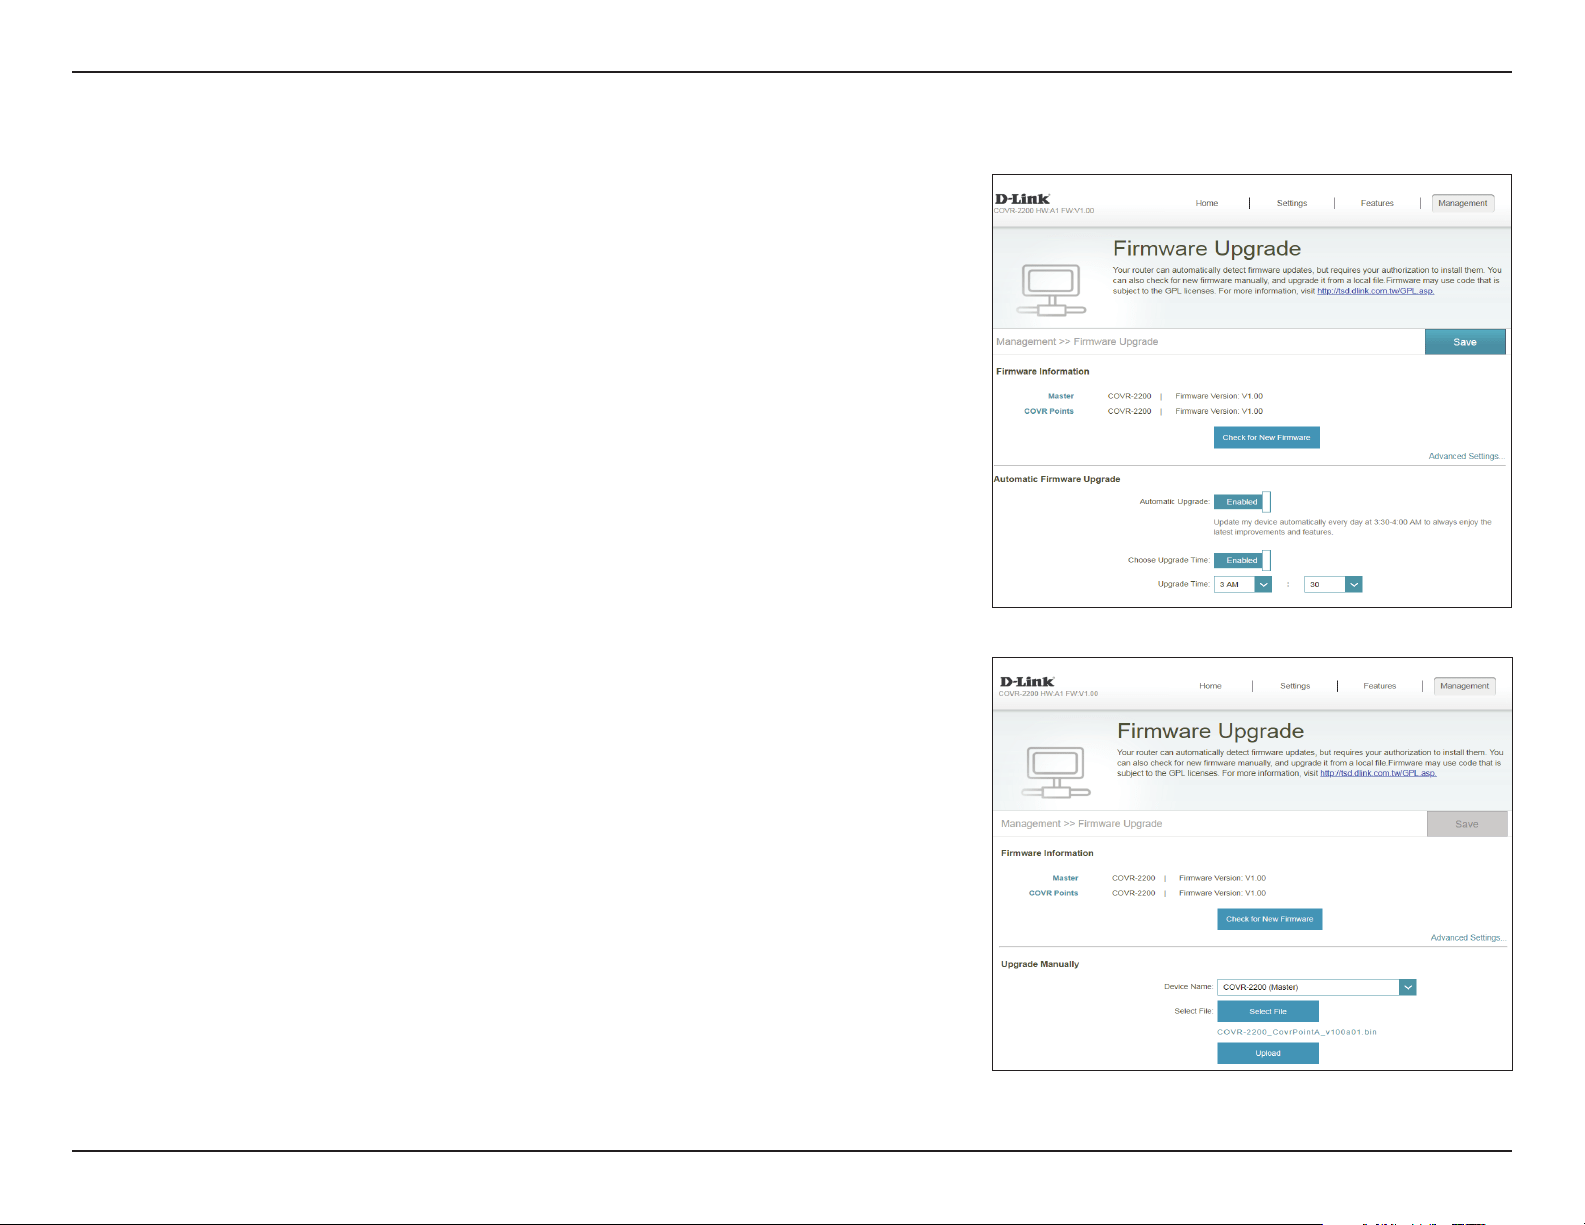This screenshot has width=1585, height=1225.
Task: Click Firmware Information heading in upper screenshot
Action: (x=1043, y=371)
